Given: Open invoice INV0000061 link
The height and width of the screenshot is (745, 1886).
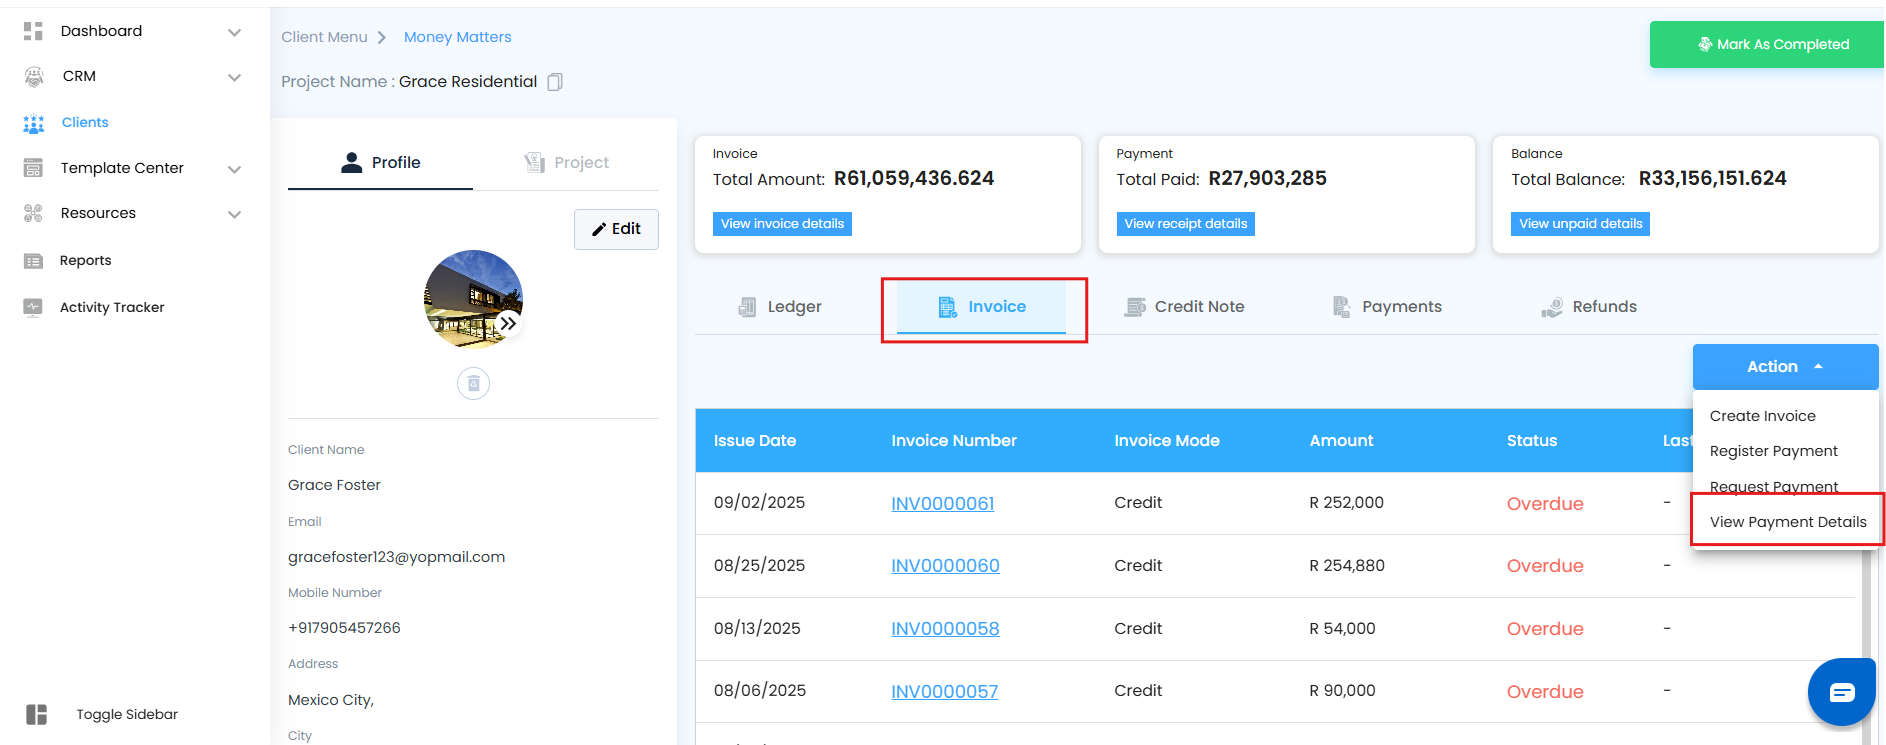Looking at the screenshot, I should 943,504.
